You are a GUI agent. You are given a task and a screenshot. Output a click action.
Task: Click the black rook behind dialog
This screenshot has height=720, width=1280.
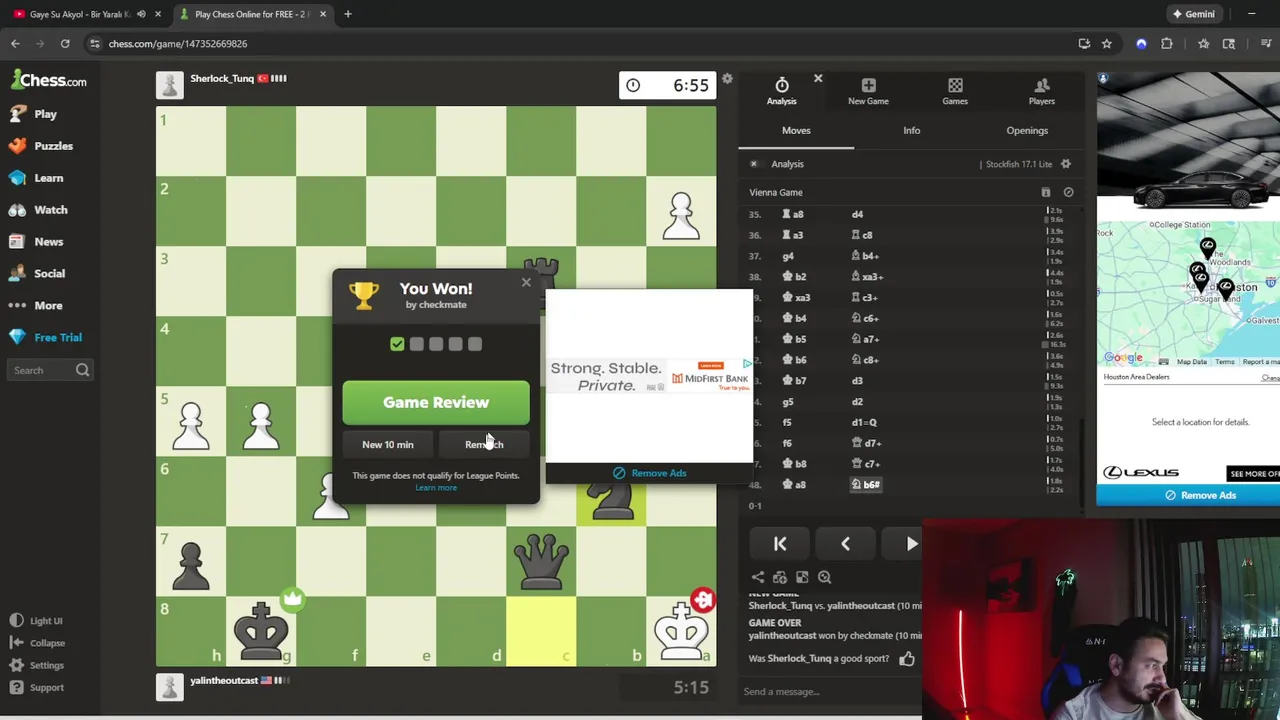(x=541, y=270)
